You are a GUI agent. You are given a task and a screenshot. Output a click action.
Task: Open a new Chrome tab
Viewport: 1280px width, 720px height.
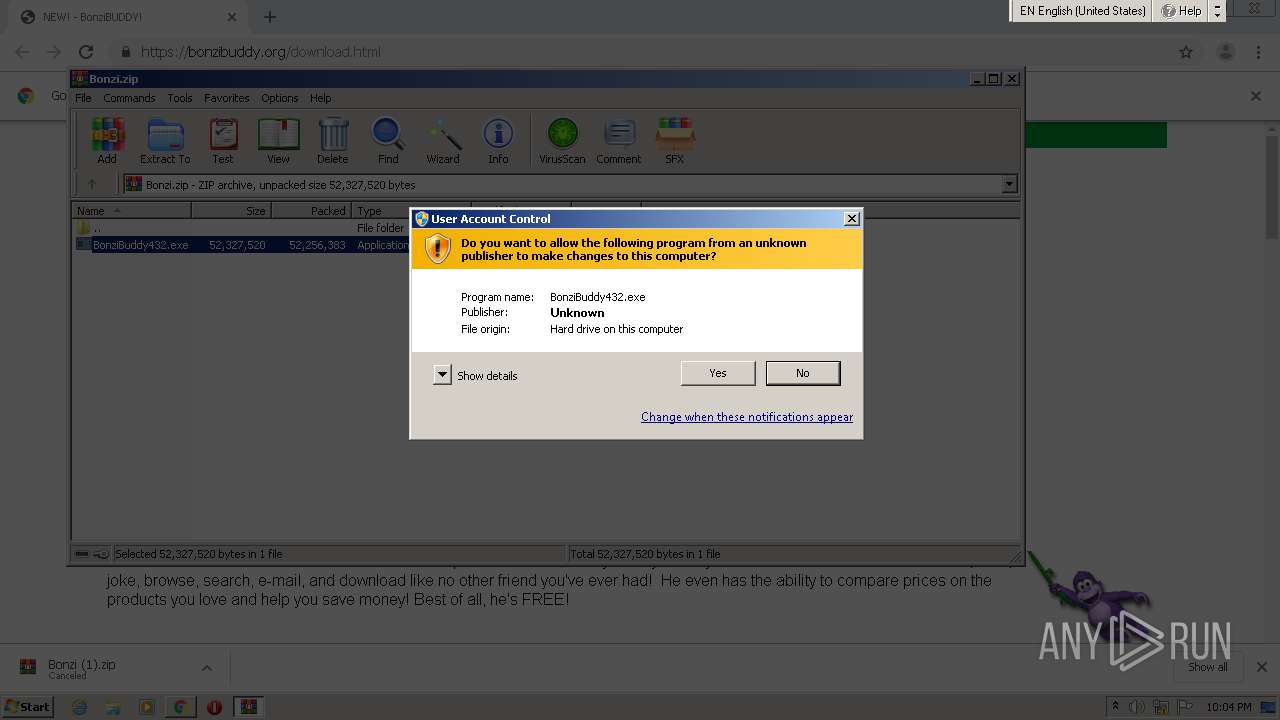coord(270,17)
